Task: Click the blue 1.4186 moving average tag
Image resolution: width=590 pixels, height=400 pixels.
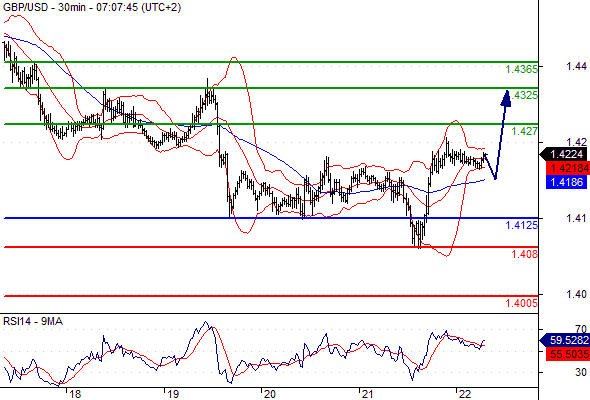Action: coord(567,182)
